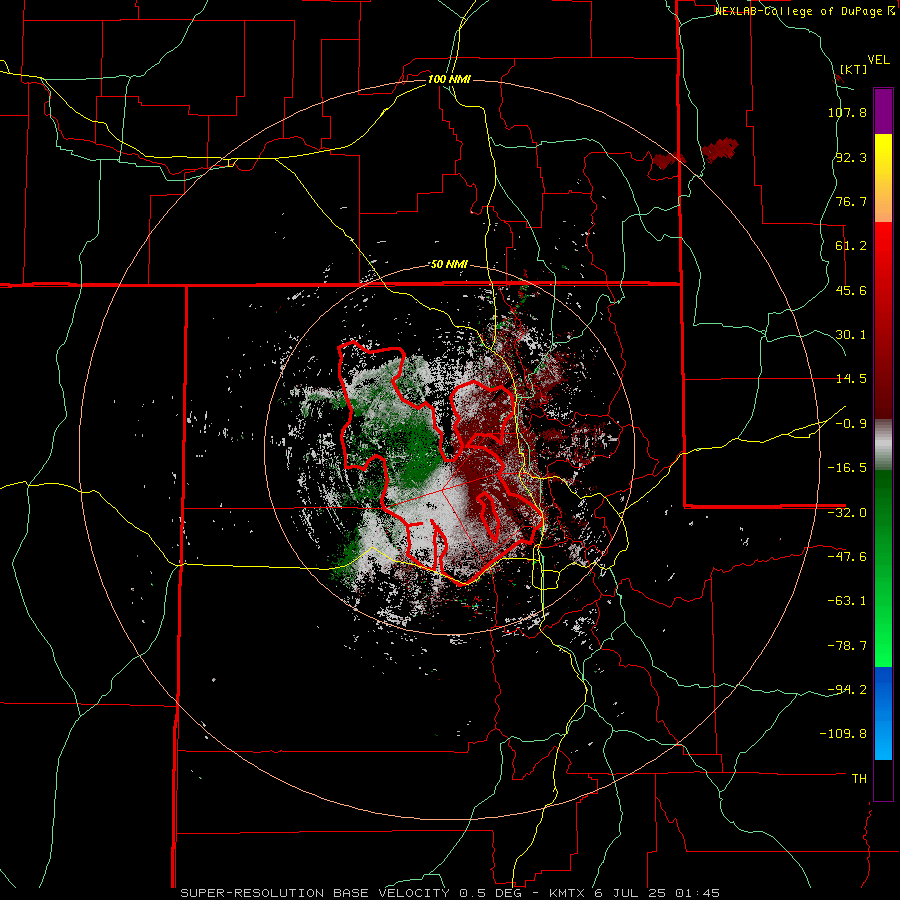Image resolution: width=900 pixels, height=900 pixels.
Task: Pick the blue segment of the color bar
Action: pyautogui.click(x=883, y=713)
